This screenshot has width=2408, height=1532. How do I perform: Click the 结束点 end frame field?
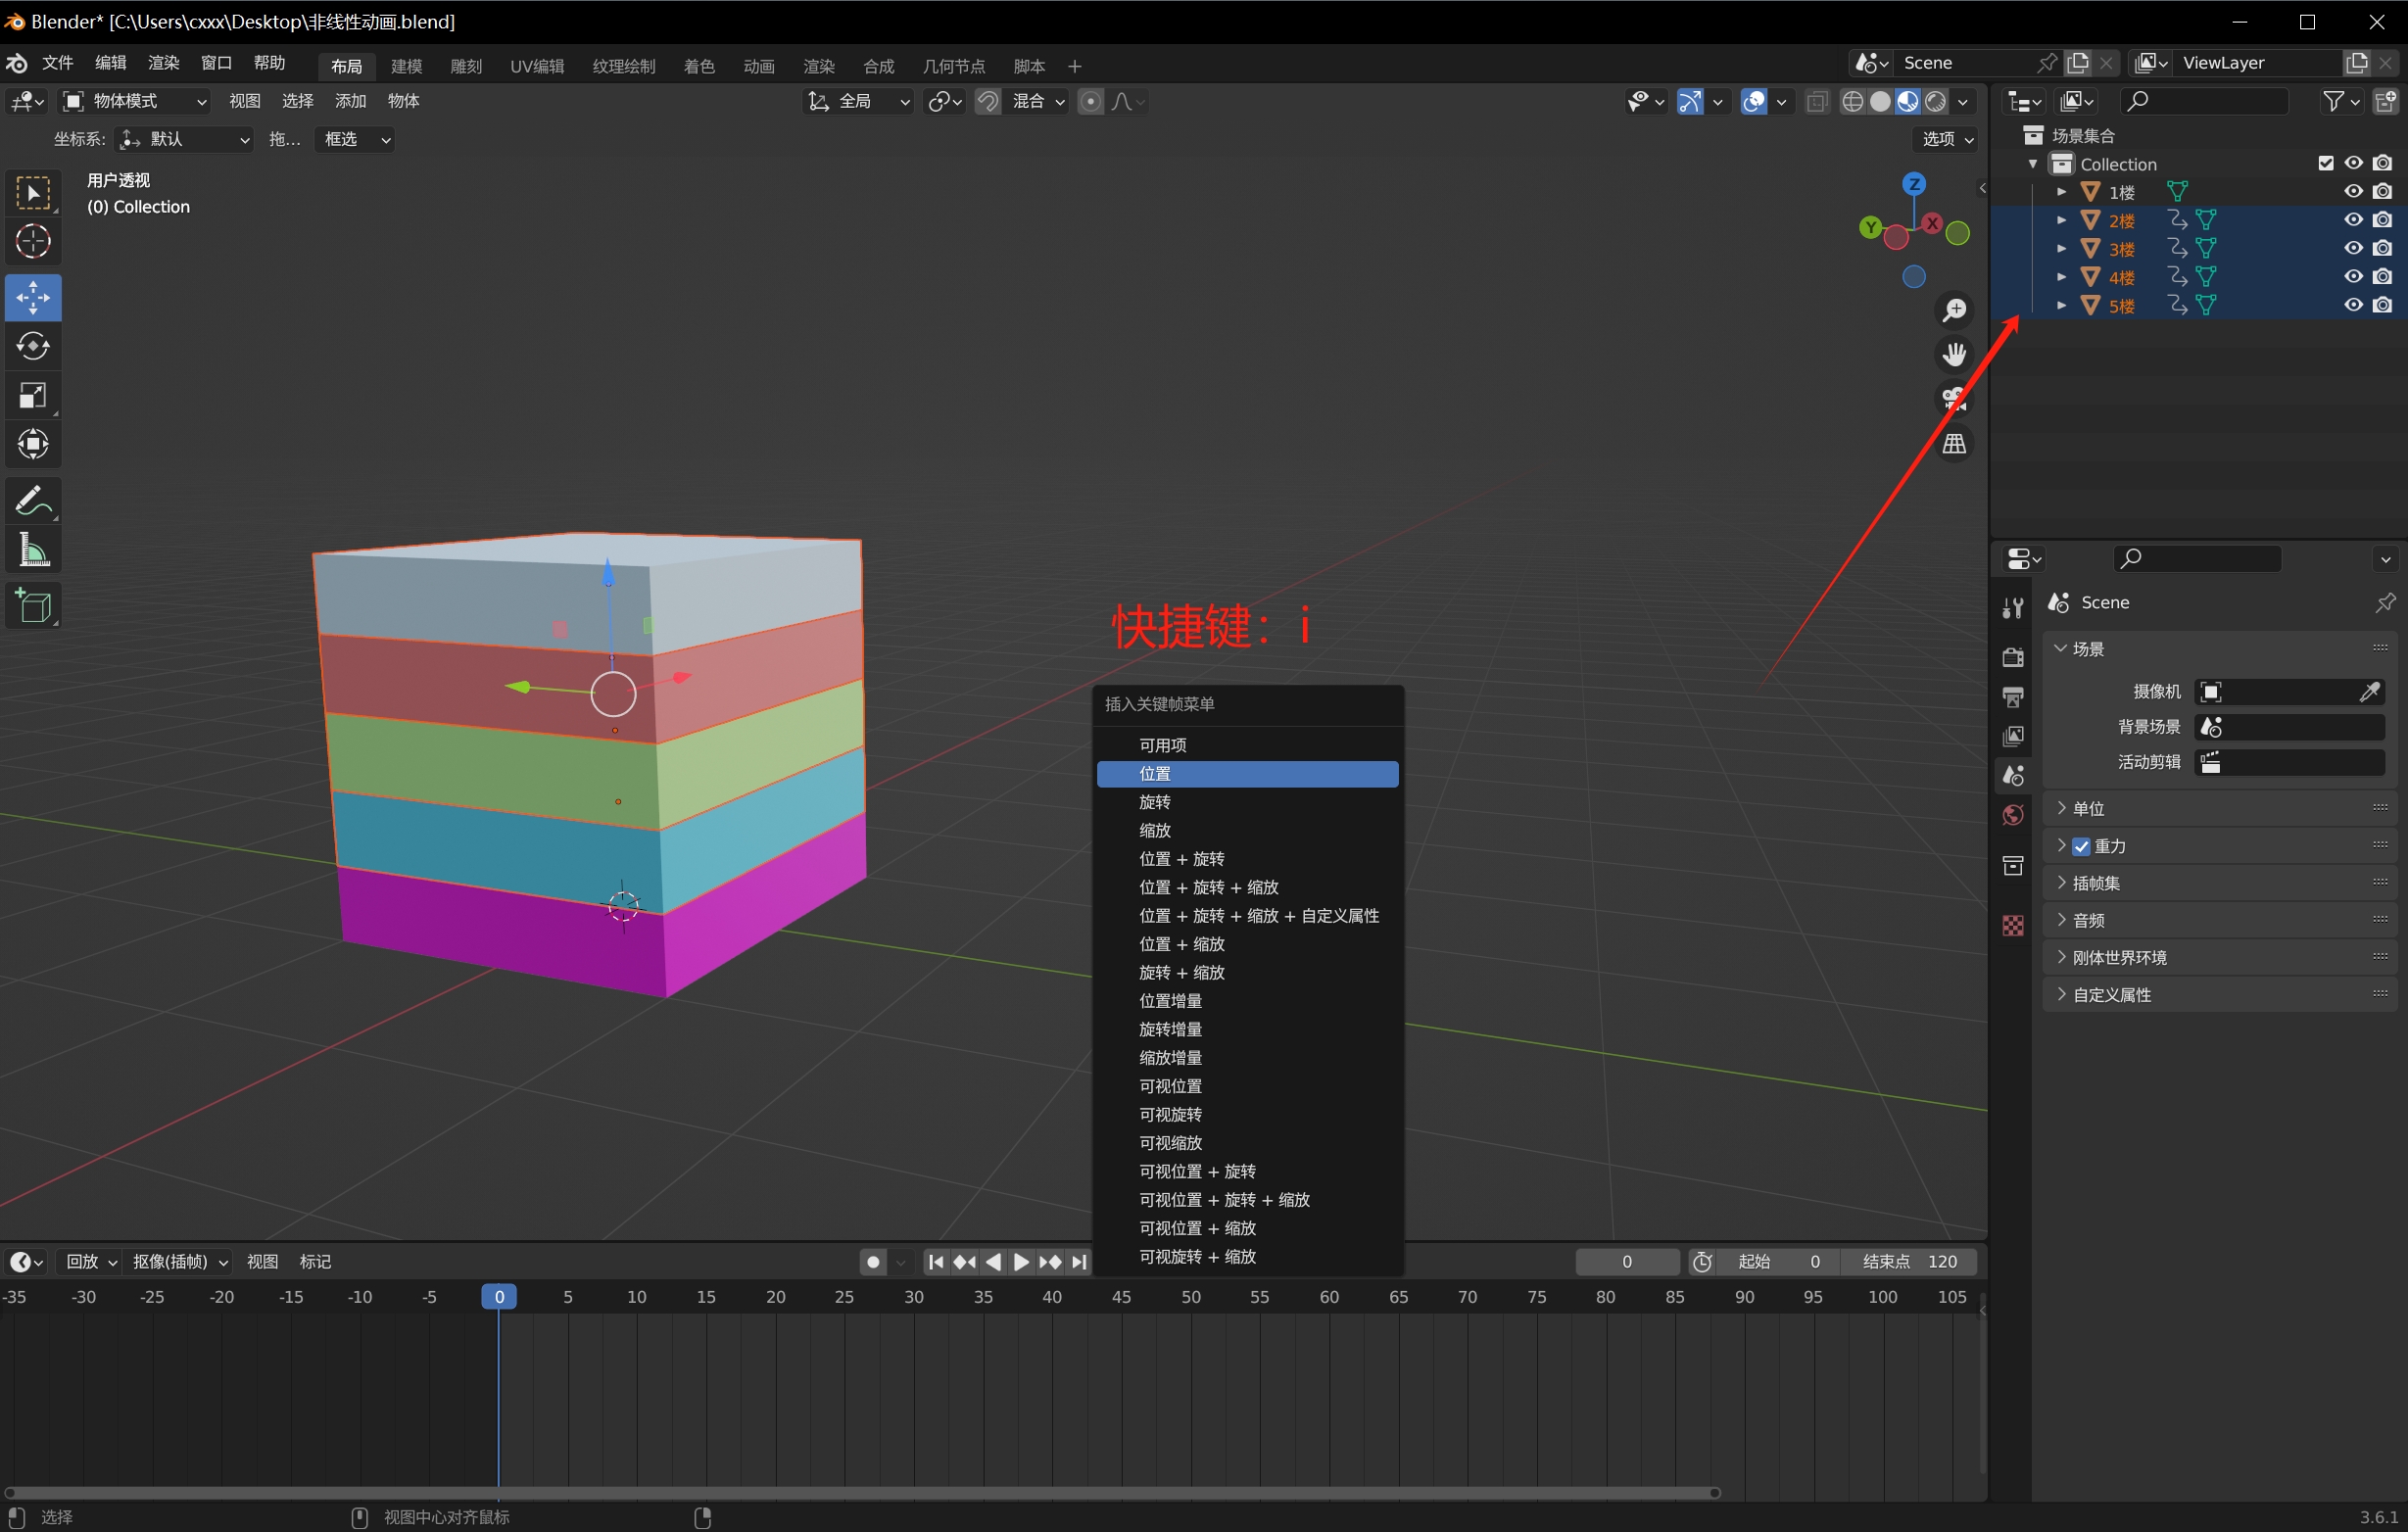[1910, 1262]
